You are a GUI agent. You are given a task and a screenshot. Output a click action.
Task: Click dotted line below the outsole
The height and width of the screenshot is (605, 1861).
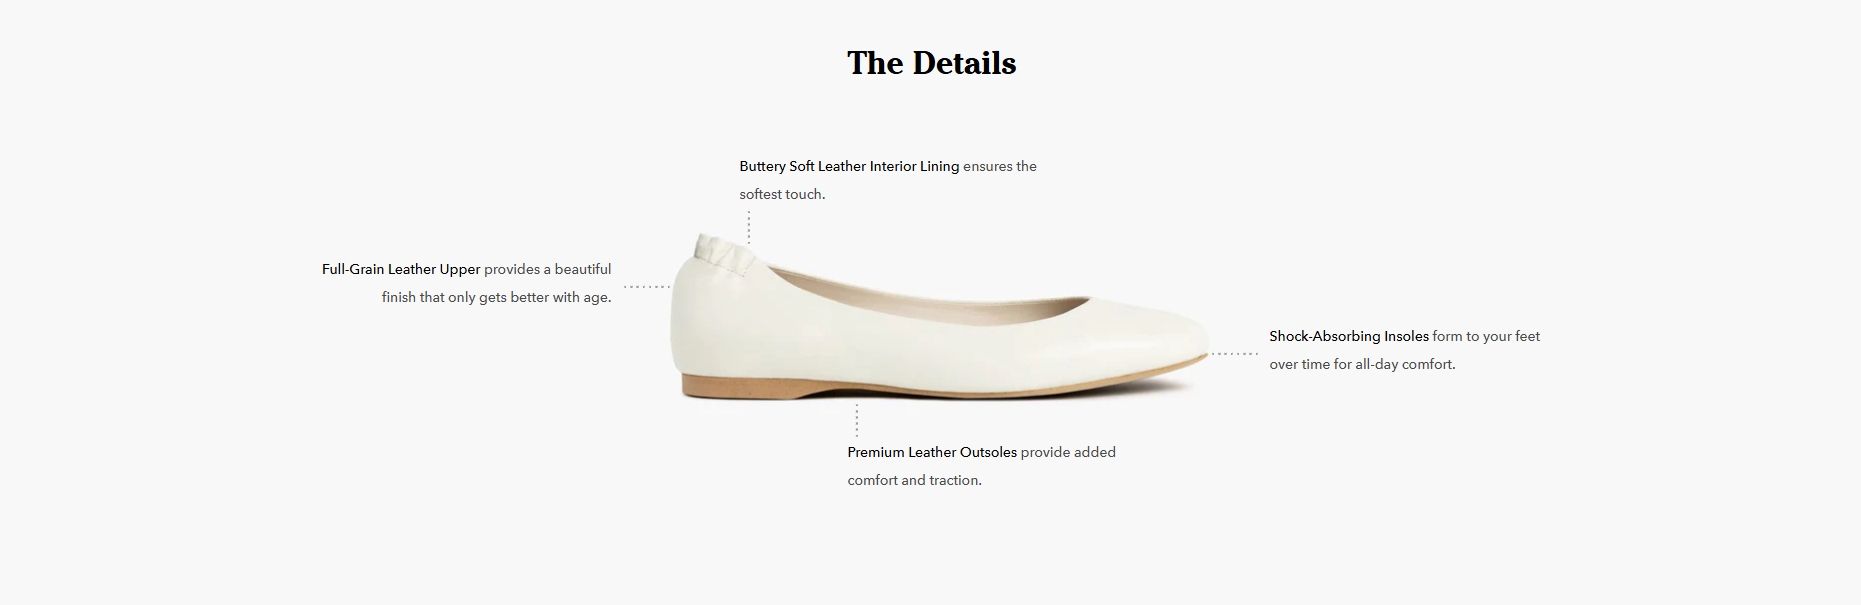click(857, 420)
